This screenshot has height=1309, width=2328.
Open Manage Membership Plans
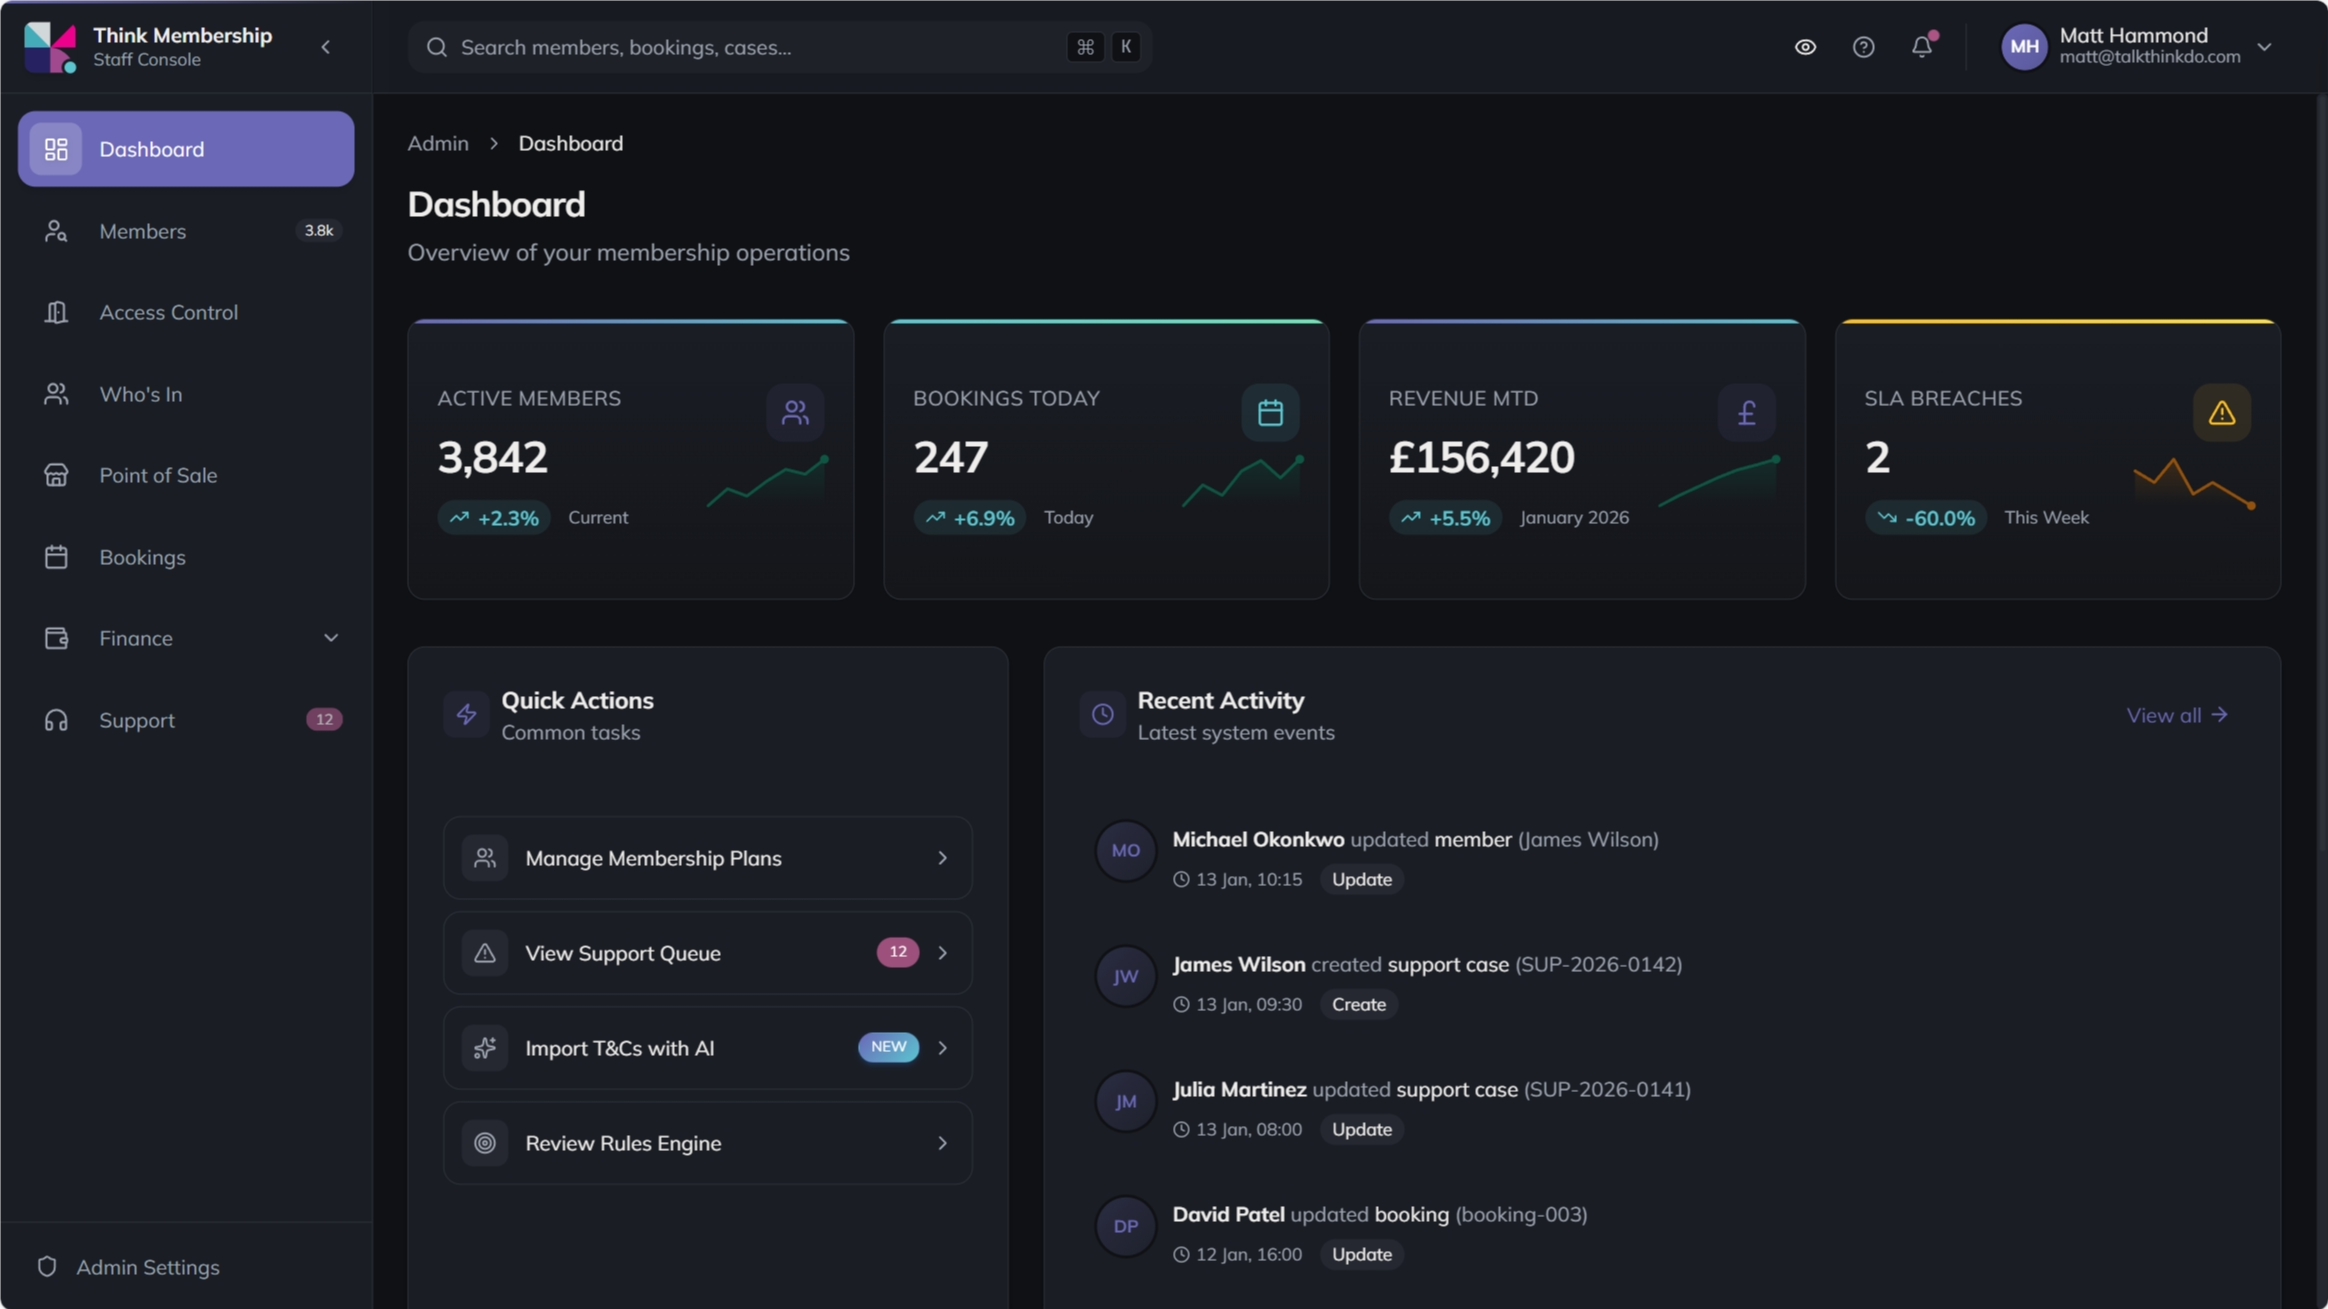[x=707, y=858]
